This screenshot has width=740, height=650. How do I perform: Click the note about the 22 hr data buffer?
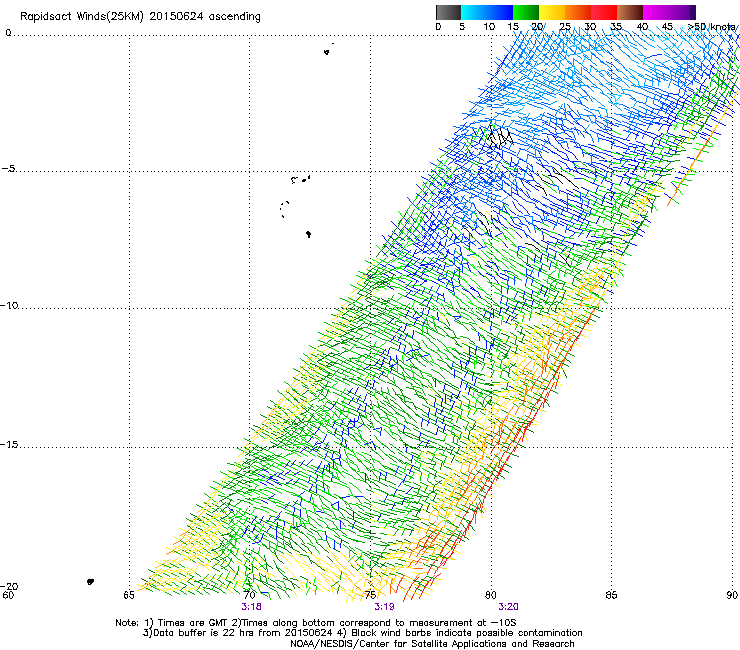pyautogui.click(x=239, y=633)
